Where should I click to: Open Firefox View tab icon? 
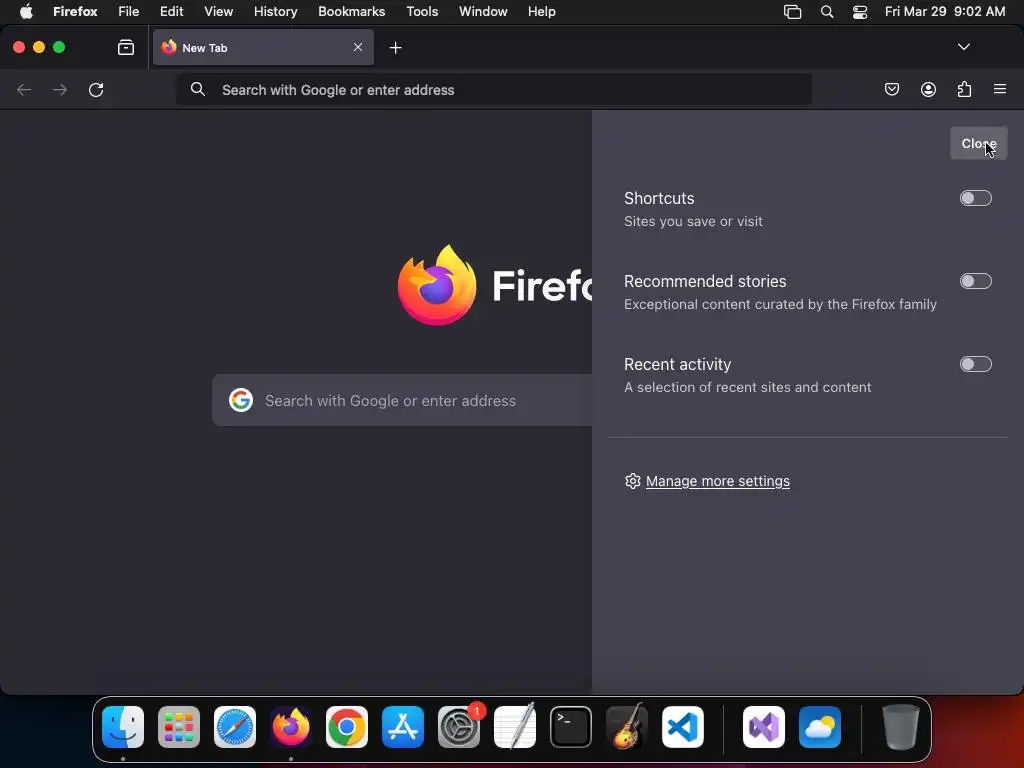126,47
